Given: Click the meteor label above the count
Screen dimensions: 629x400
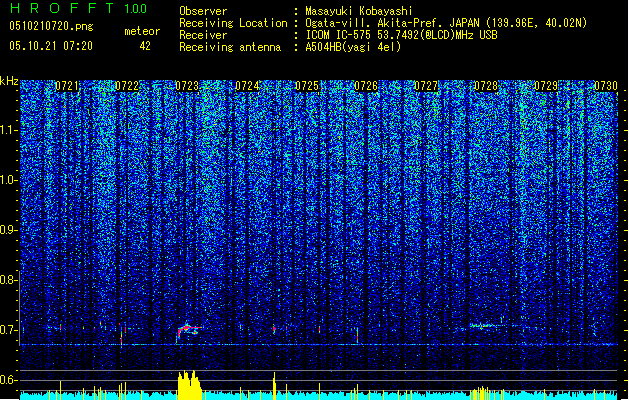Looking at the screenshot, I should coord(142,31).
